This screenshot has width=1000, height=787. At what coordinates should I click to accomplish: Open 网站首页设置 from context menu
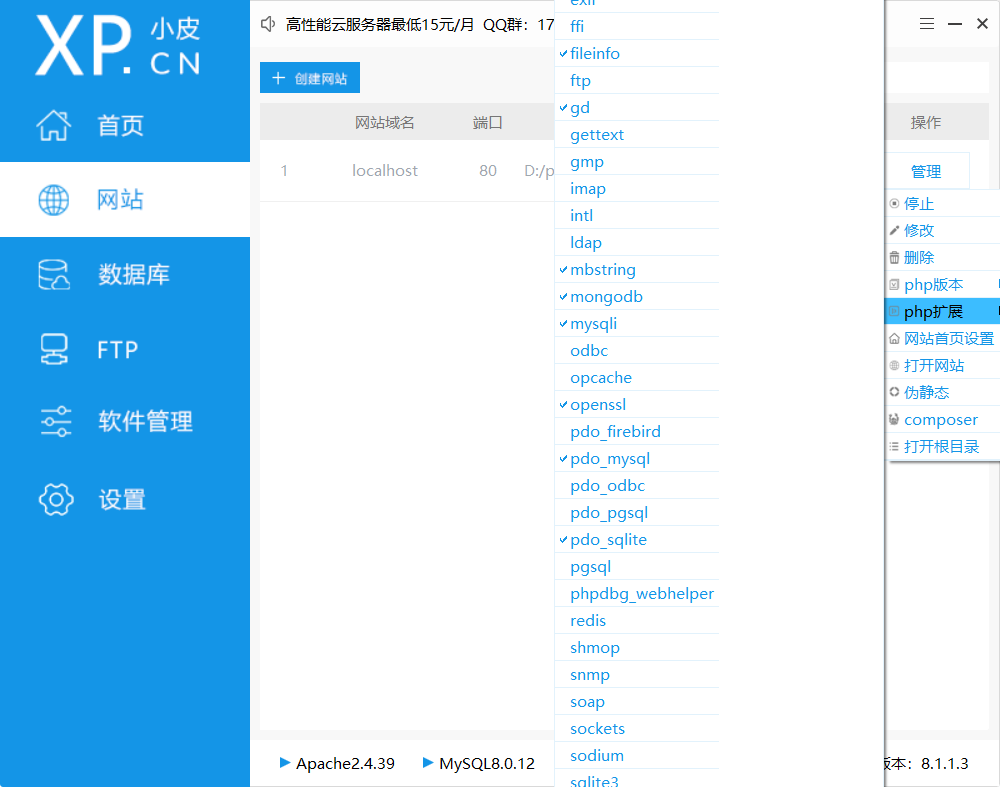(943, 338)
